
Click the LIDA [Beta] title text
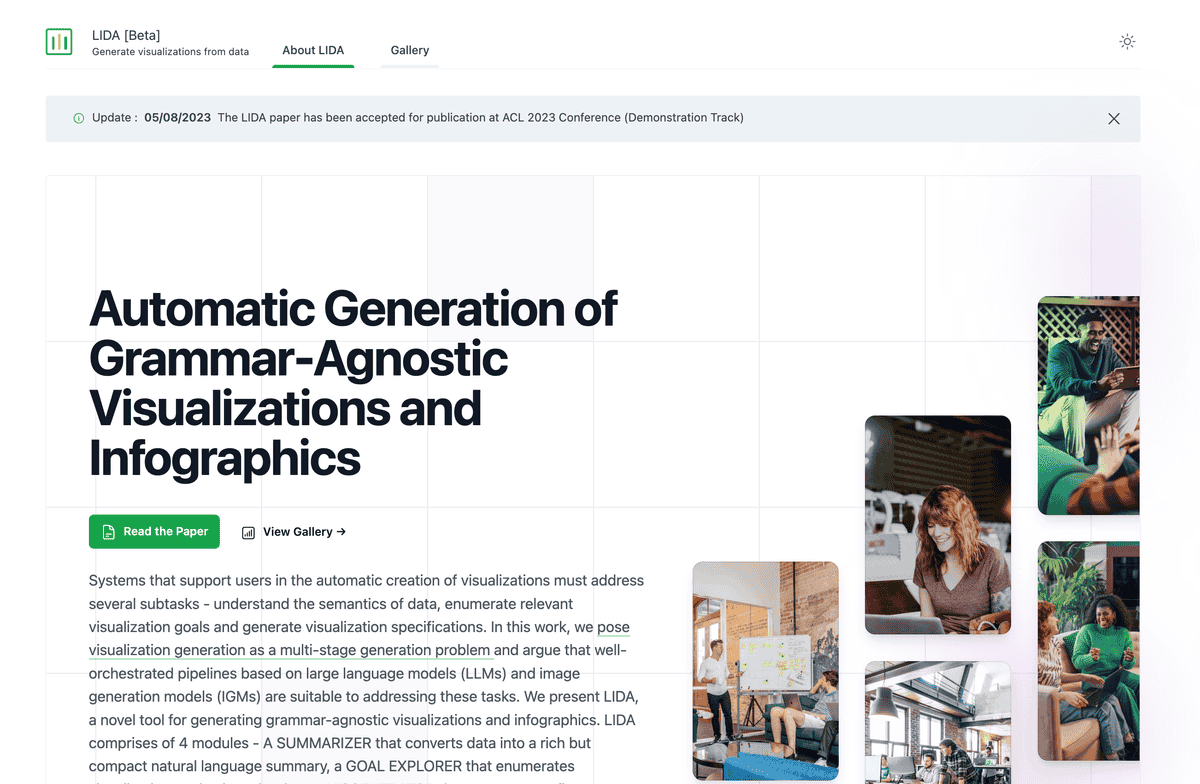pyautogui.click(x=126, y=35)
